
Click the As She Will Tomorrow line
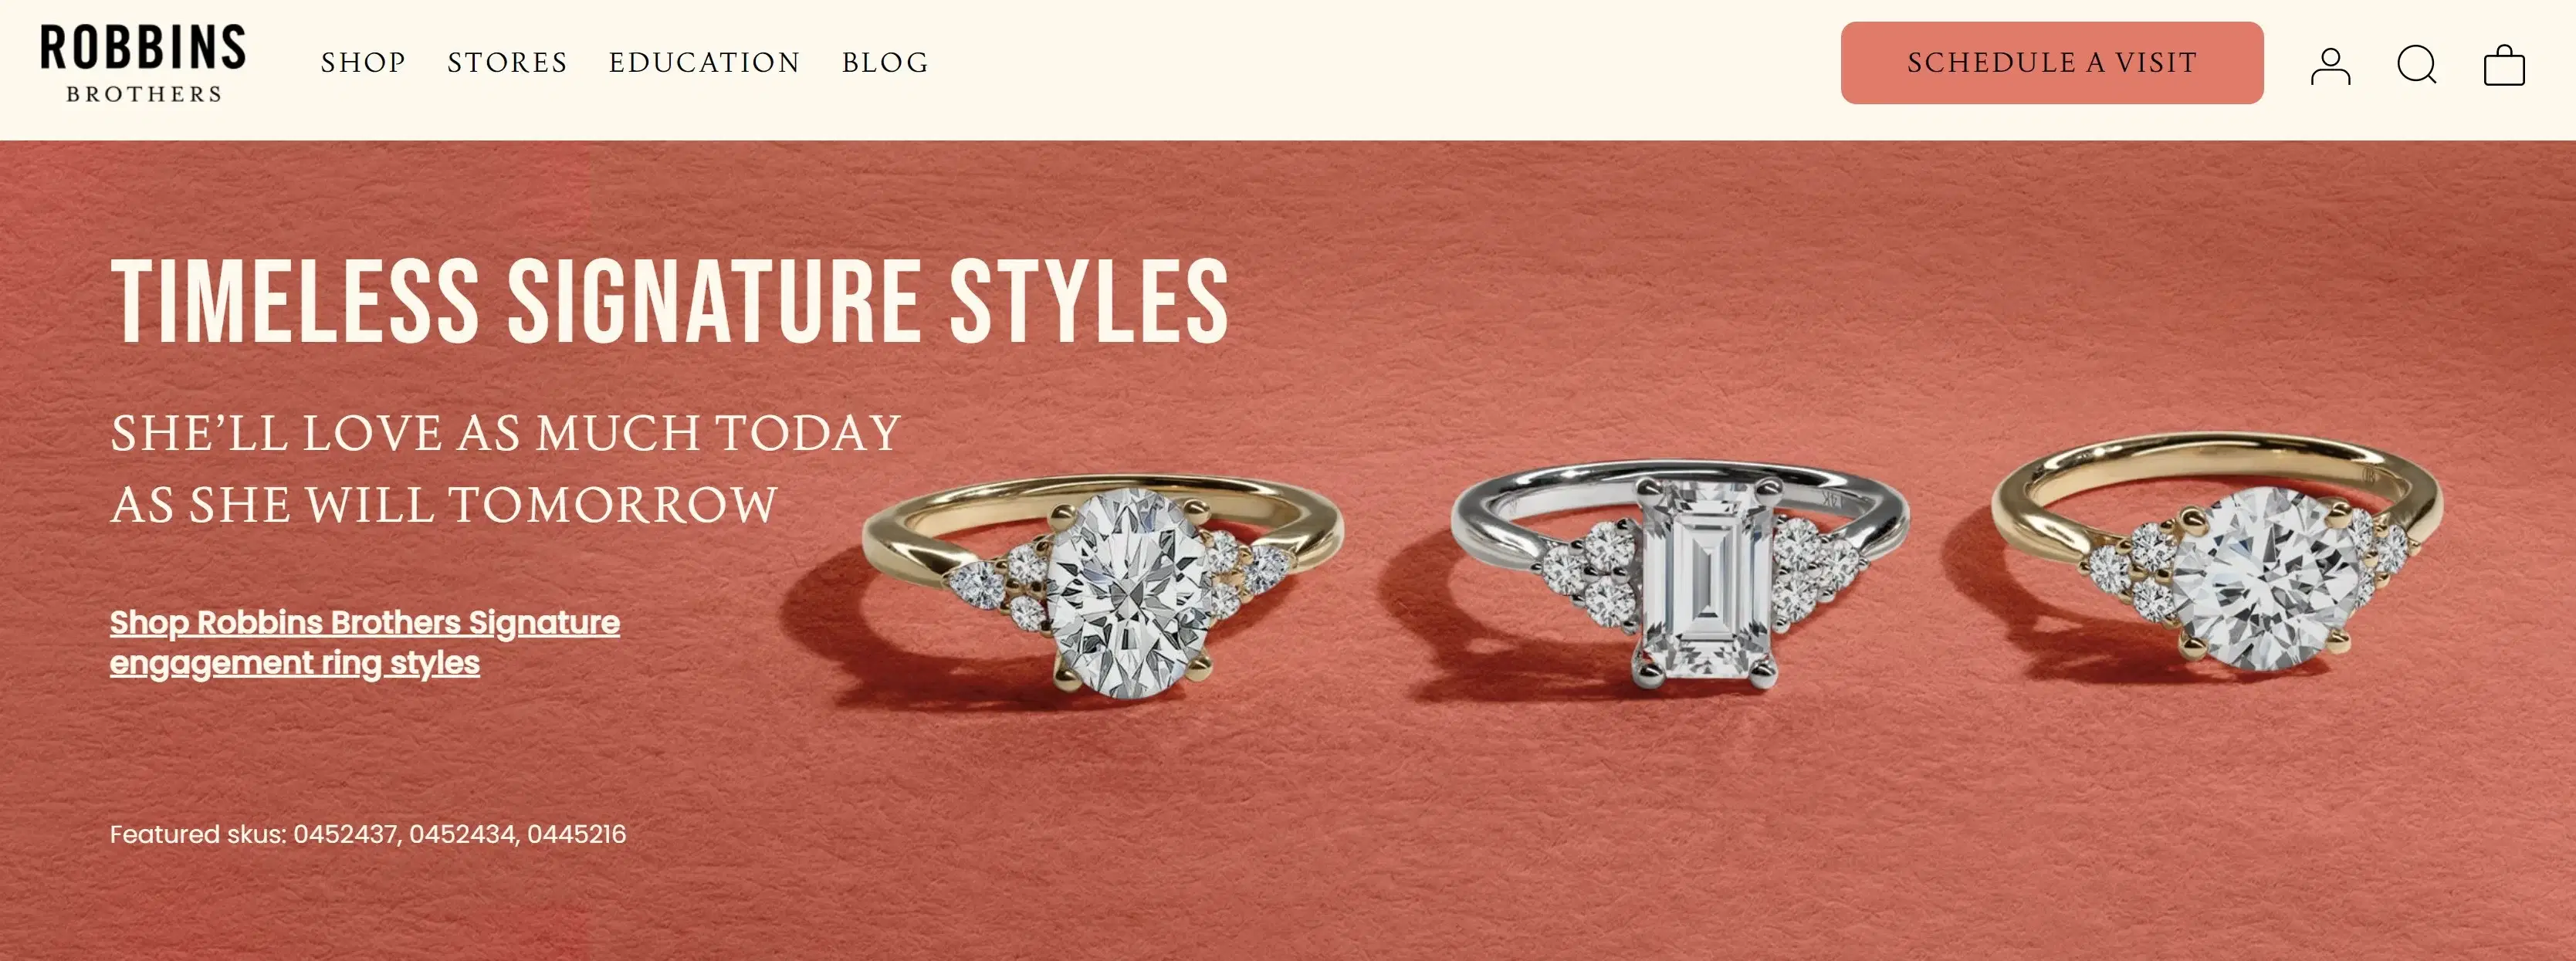pyautogui.click(x=444, y=505)
